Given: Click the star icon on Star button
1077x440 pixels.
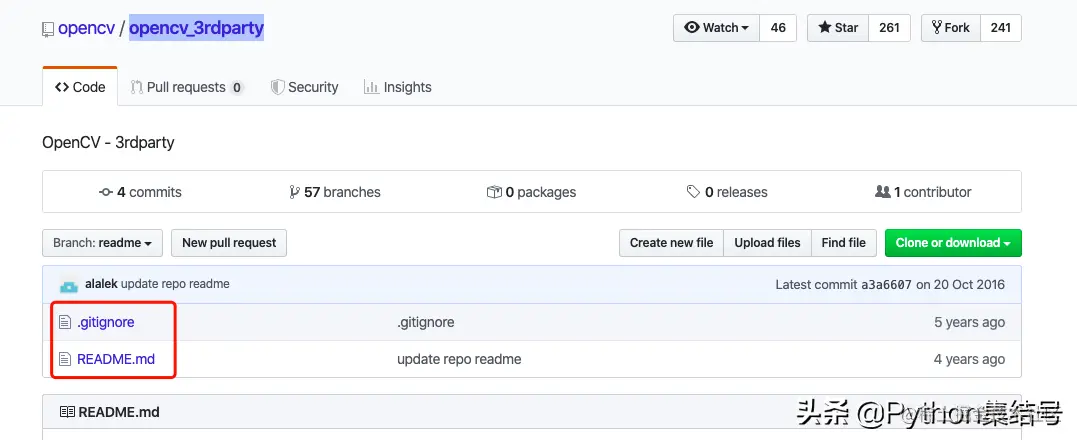Looking at the screenshot, I should [824, 27].
